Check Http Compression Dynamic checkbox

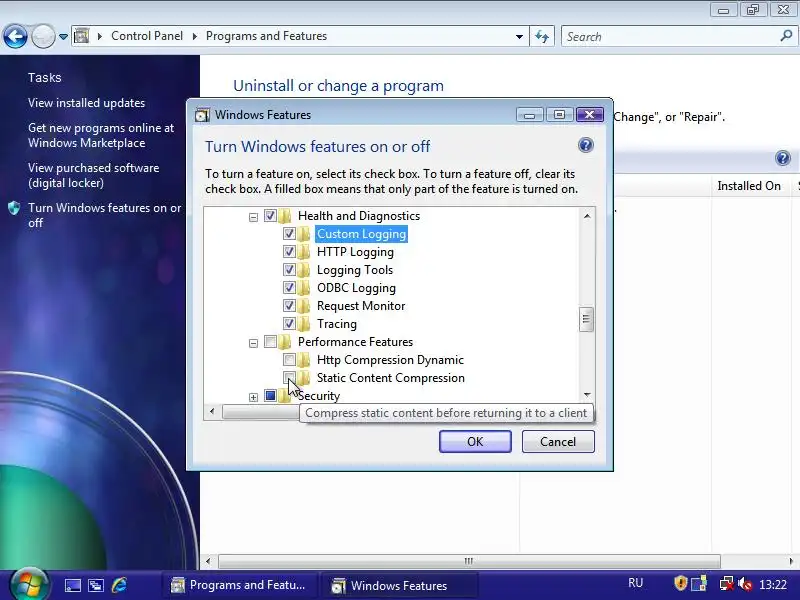point(289,359)
